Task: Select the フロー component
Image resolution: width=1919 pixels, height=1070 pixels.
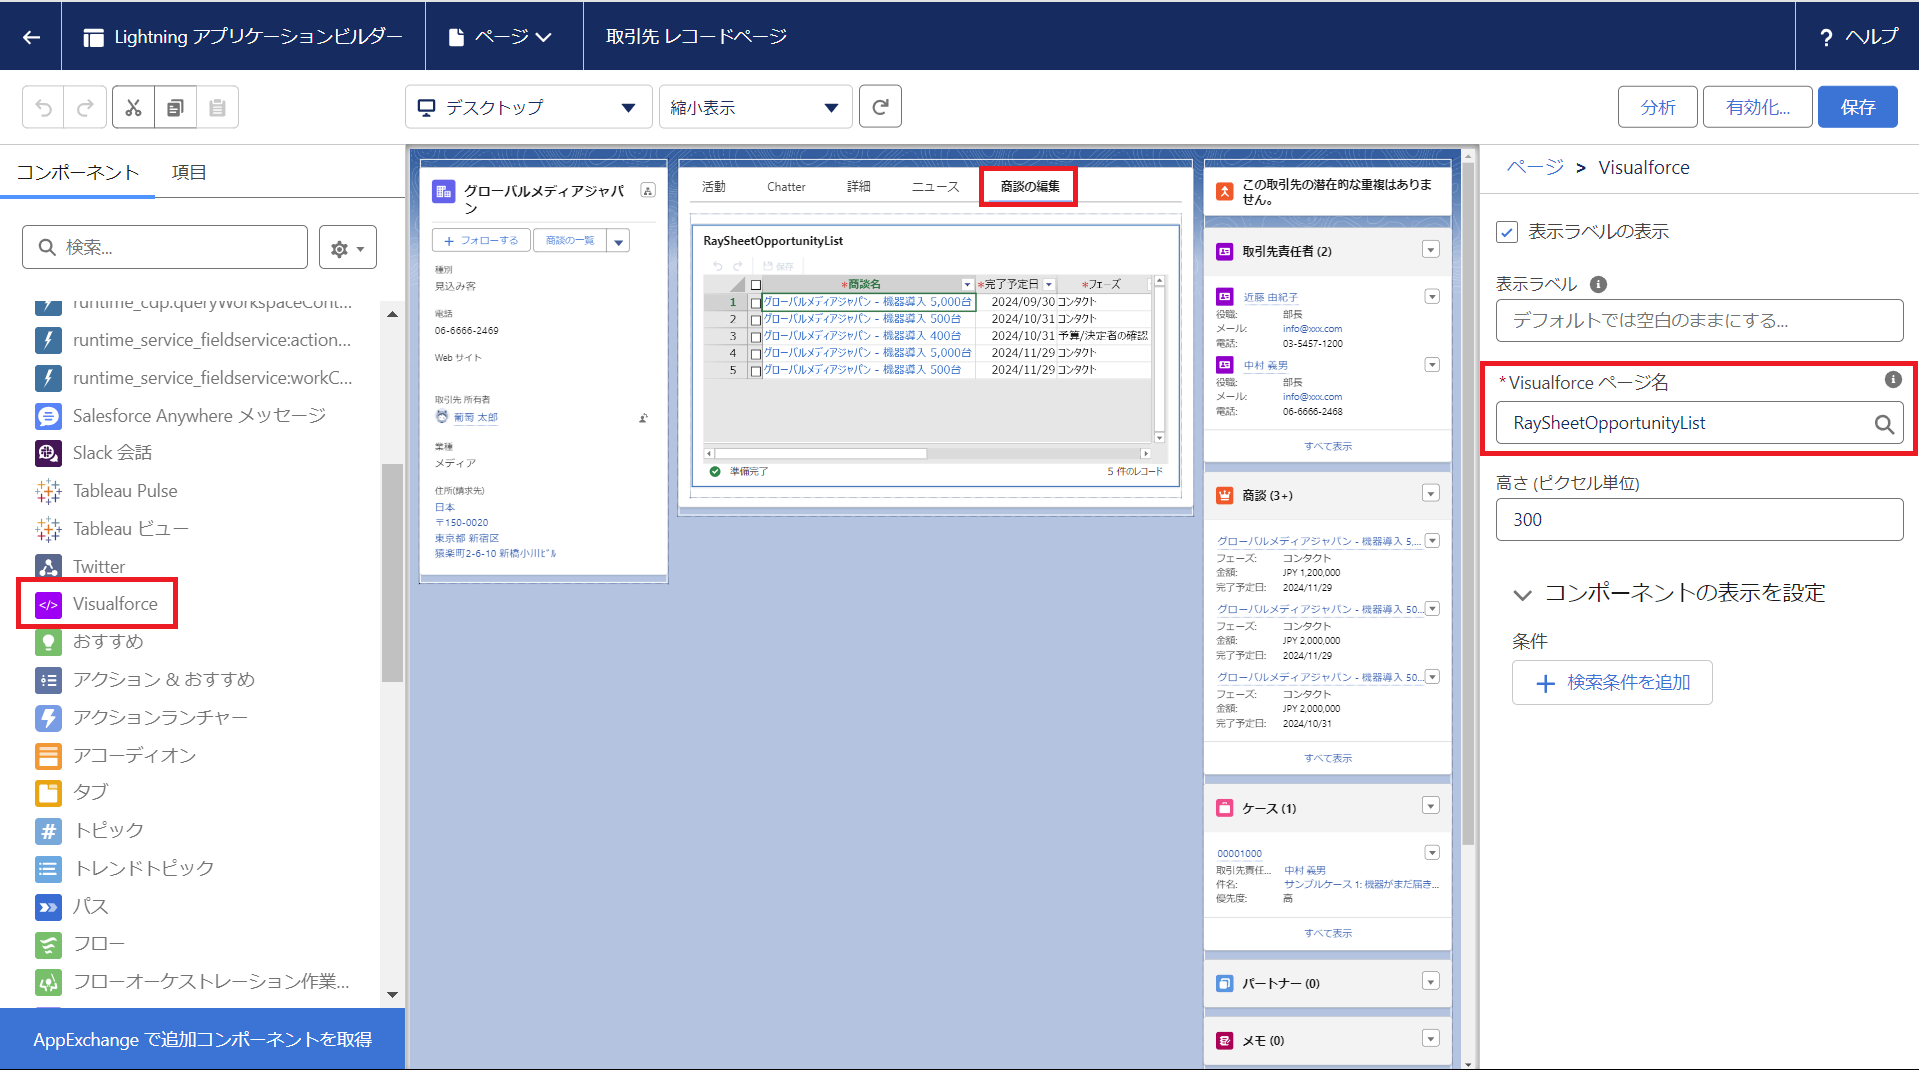Action: 80,944
